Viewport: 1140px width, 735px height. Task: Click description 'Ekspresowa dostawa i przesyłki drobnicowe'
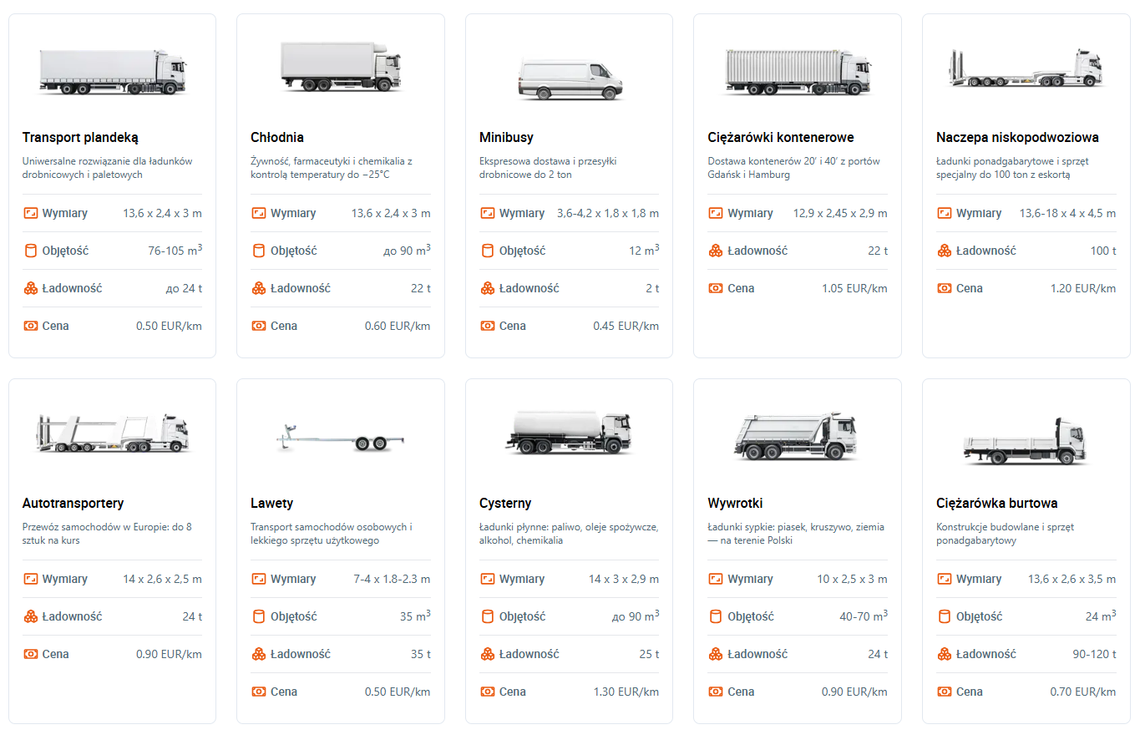coord(547,168)
